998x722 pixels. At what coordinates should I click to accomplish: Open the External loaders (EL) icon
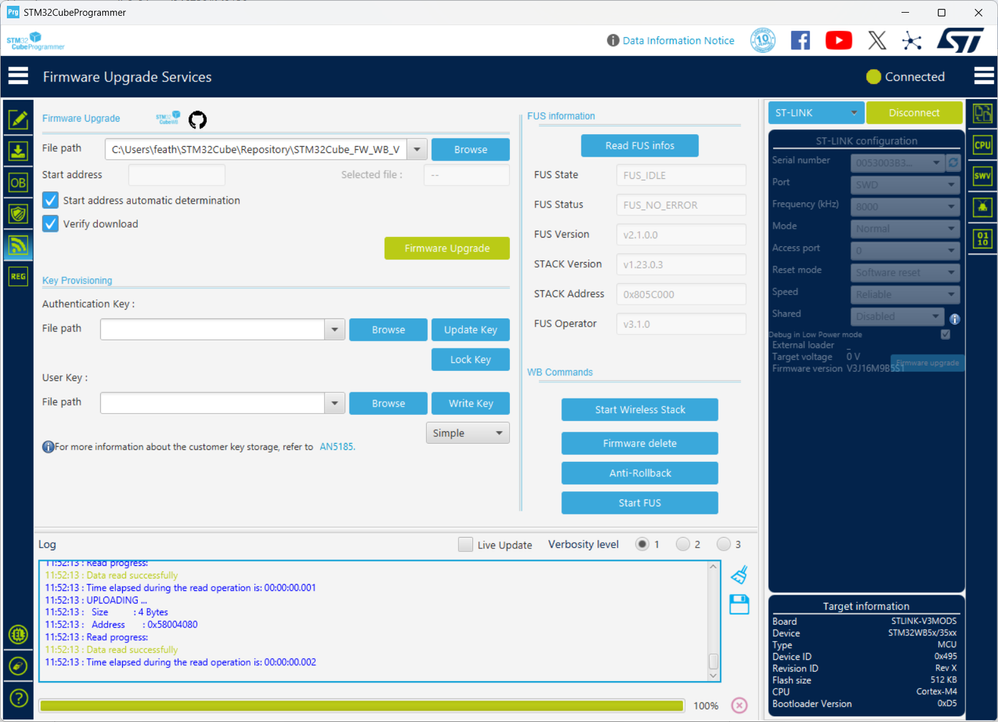coord(18,634)
